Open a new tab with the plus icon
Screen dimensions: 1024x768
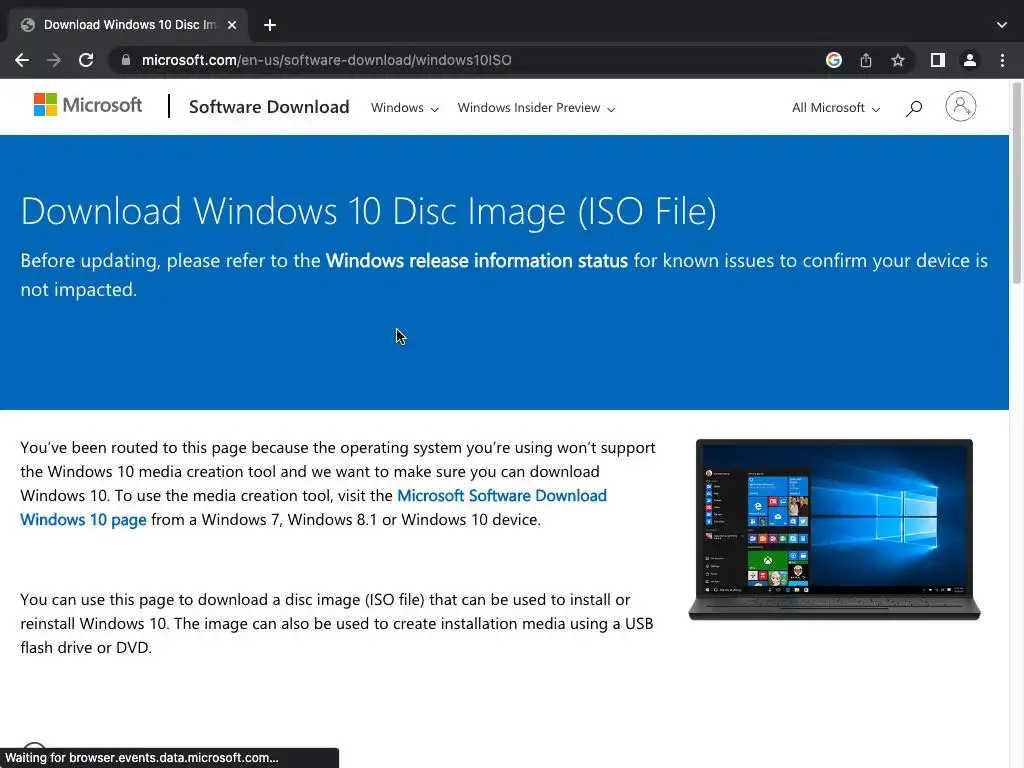coord(270,25)
